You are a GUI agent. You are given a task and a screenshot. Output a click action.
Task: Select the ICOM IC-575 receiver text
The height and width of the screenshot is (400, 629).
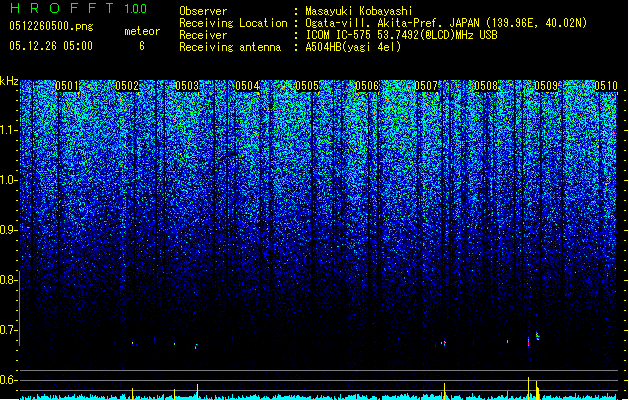pyautogui.click(x=401, y=35)
